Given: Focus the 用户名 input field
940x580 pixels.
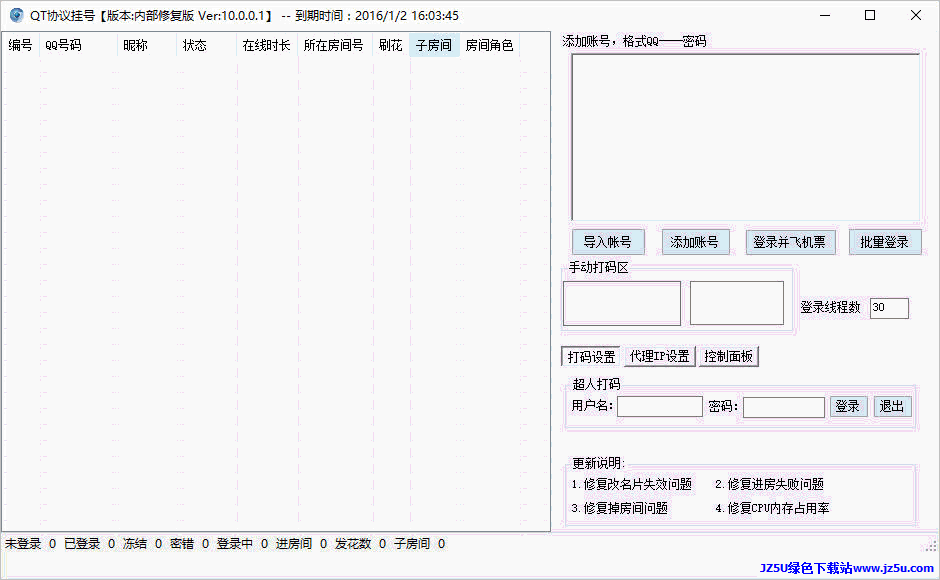Looking at the screenshot, I should pyautogui.click(x=659, y=407).
